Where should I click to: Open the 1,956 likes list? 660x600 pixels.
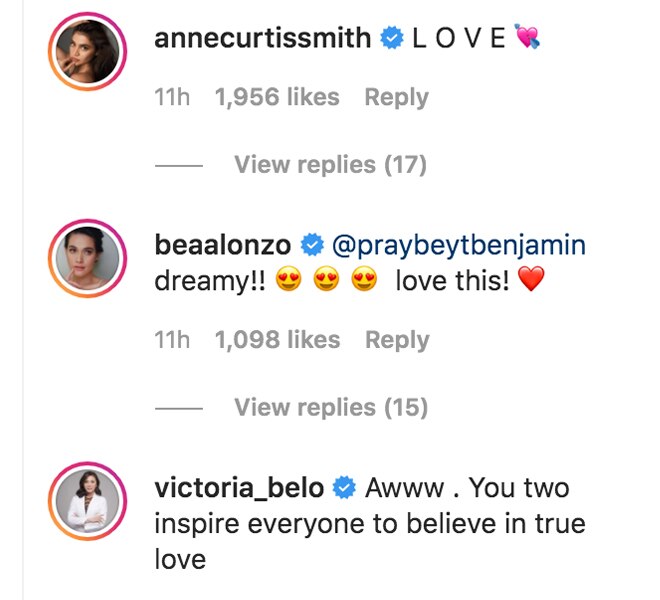click(x=277, y=97)
